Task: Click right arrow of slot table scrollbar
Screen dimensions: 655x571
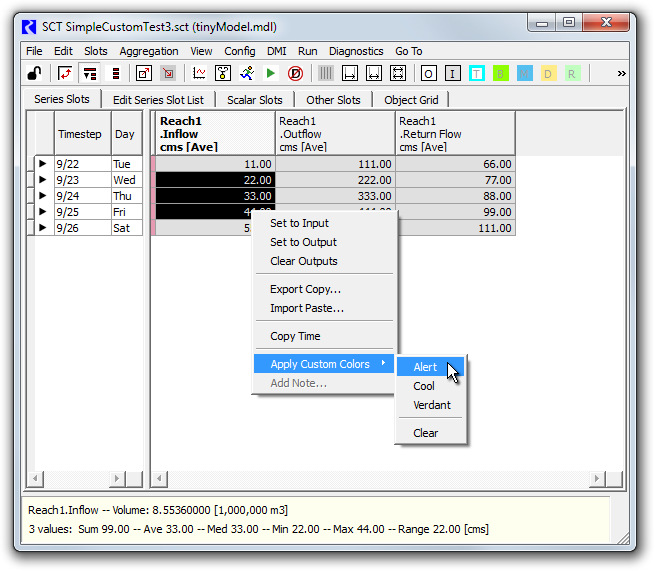Action: [597, 478]
